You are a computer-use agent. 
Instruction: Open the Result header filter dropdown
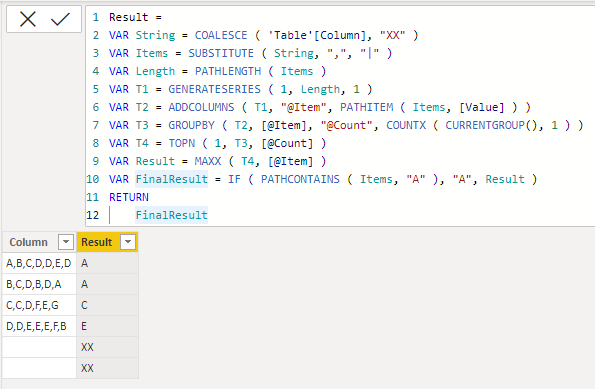pyautogui.click(x=128, y=242)
